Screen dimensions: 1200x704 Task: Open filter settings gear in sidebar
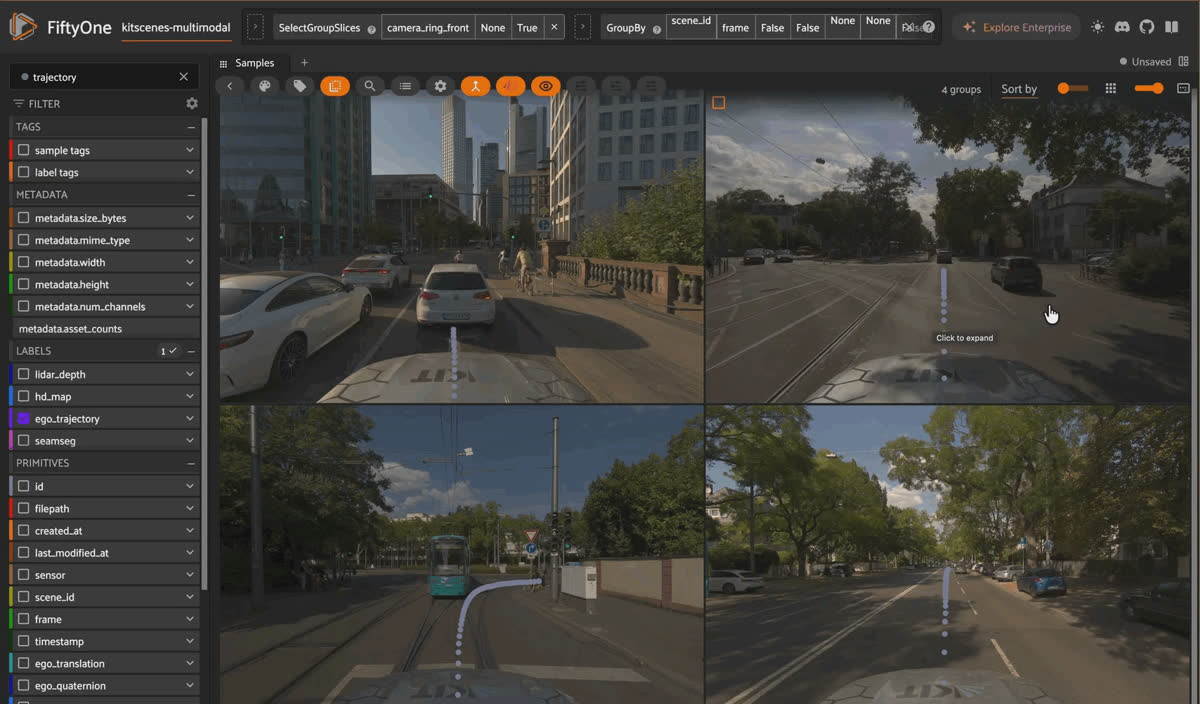click(x=192, y=103)
